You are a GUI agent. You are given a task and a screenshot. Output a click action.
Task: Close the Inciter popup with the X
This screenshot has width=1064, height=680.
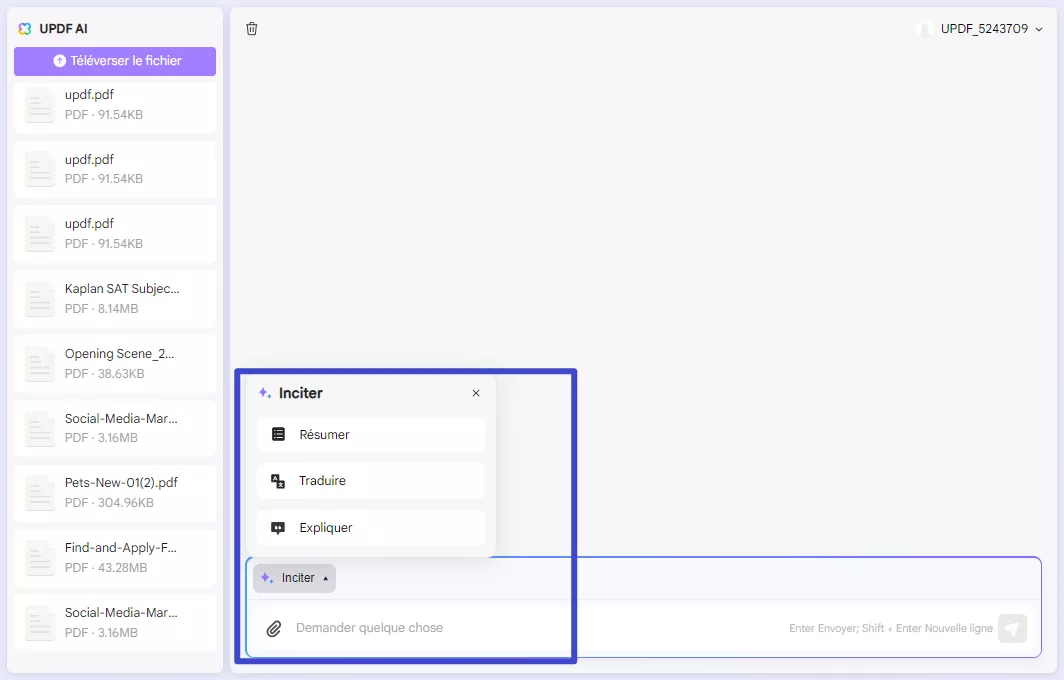[476, 393]
